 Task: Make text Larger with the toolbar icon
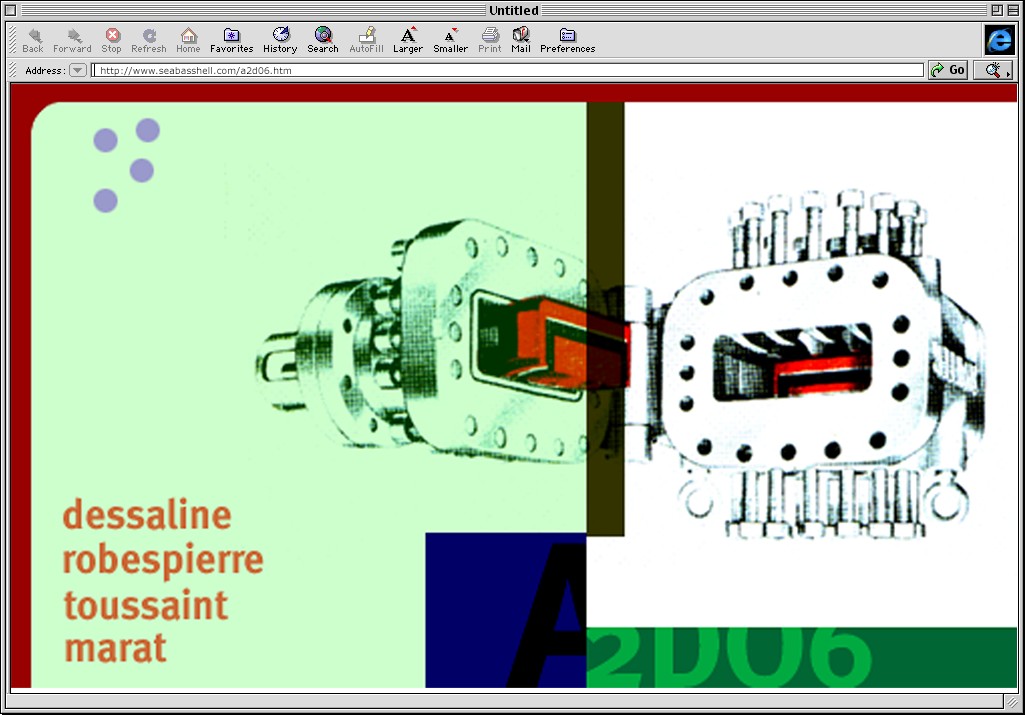(x=408, y=40)
